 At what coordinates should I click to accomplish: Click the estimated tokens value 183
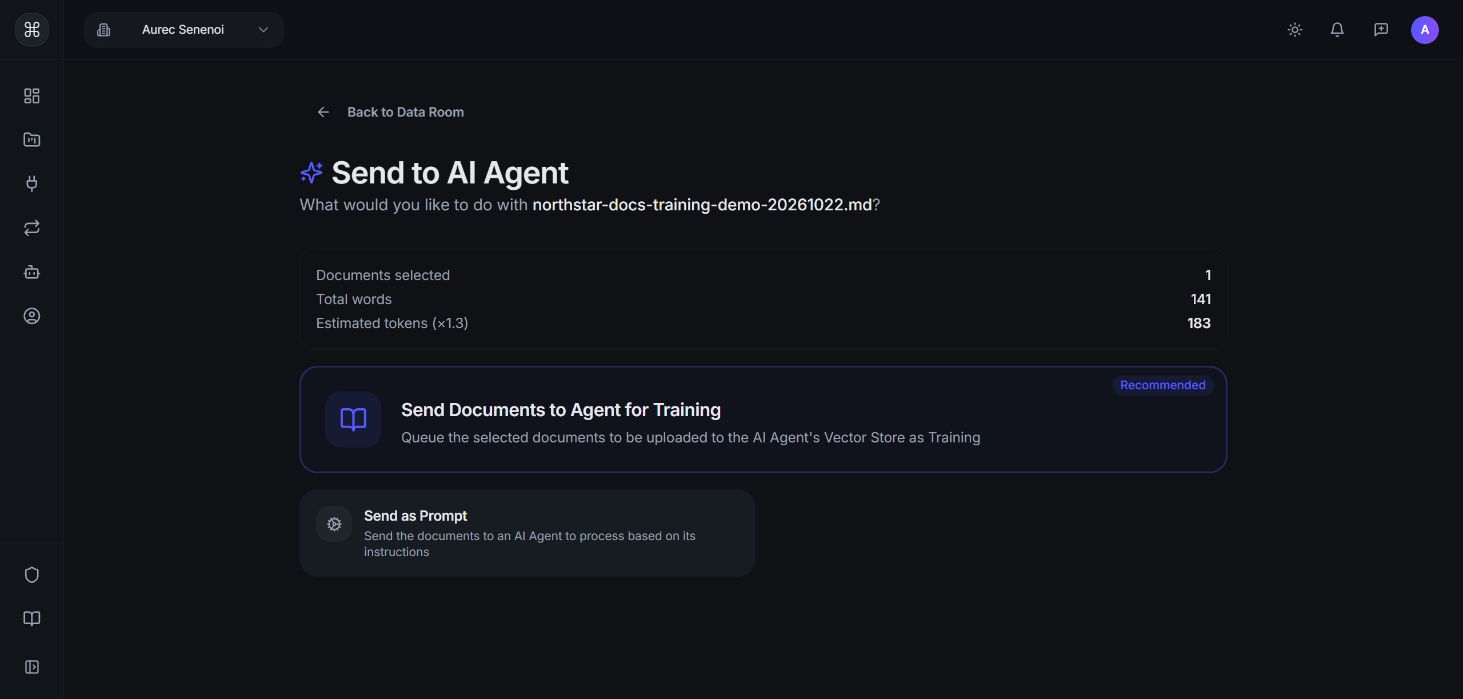point(1199,323)
